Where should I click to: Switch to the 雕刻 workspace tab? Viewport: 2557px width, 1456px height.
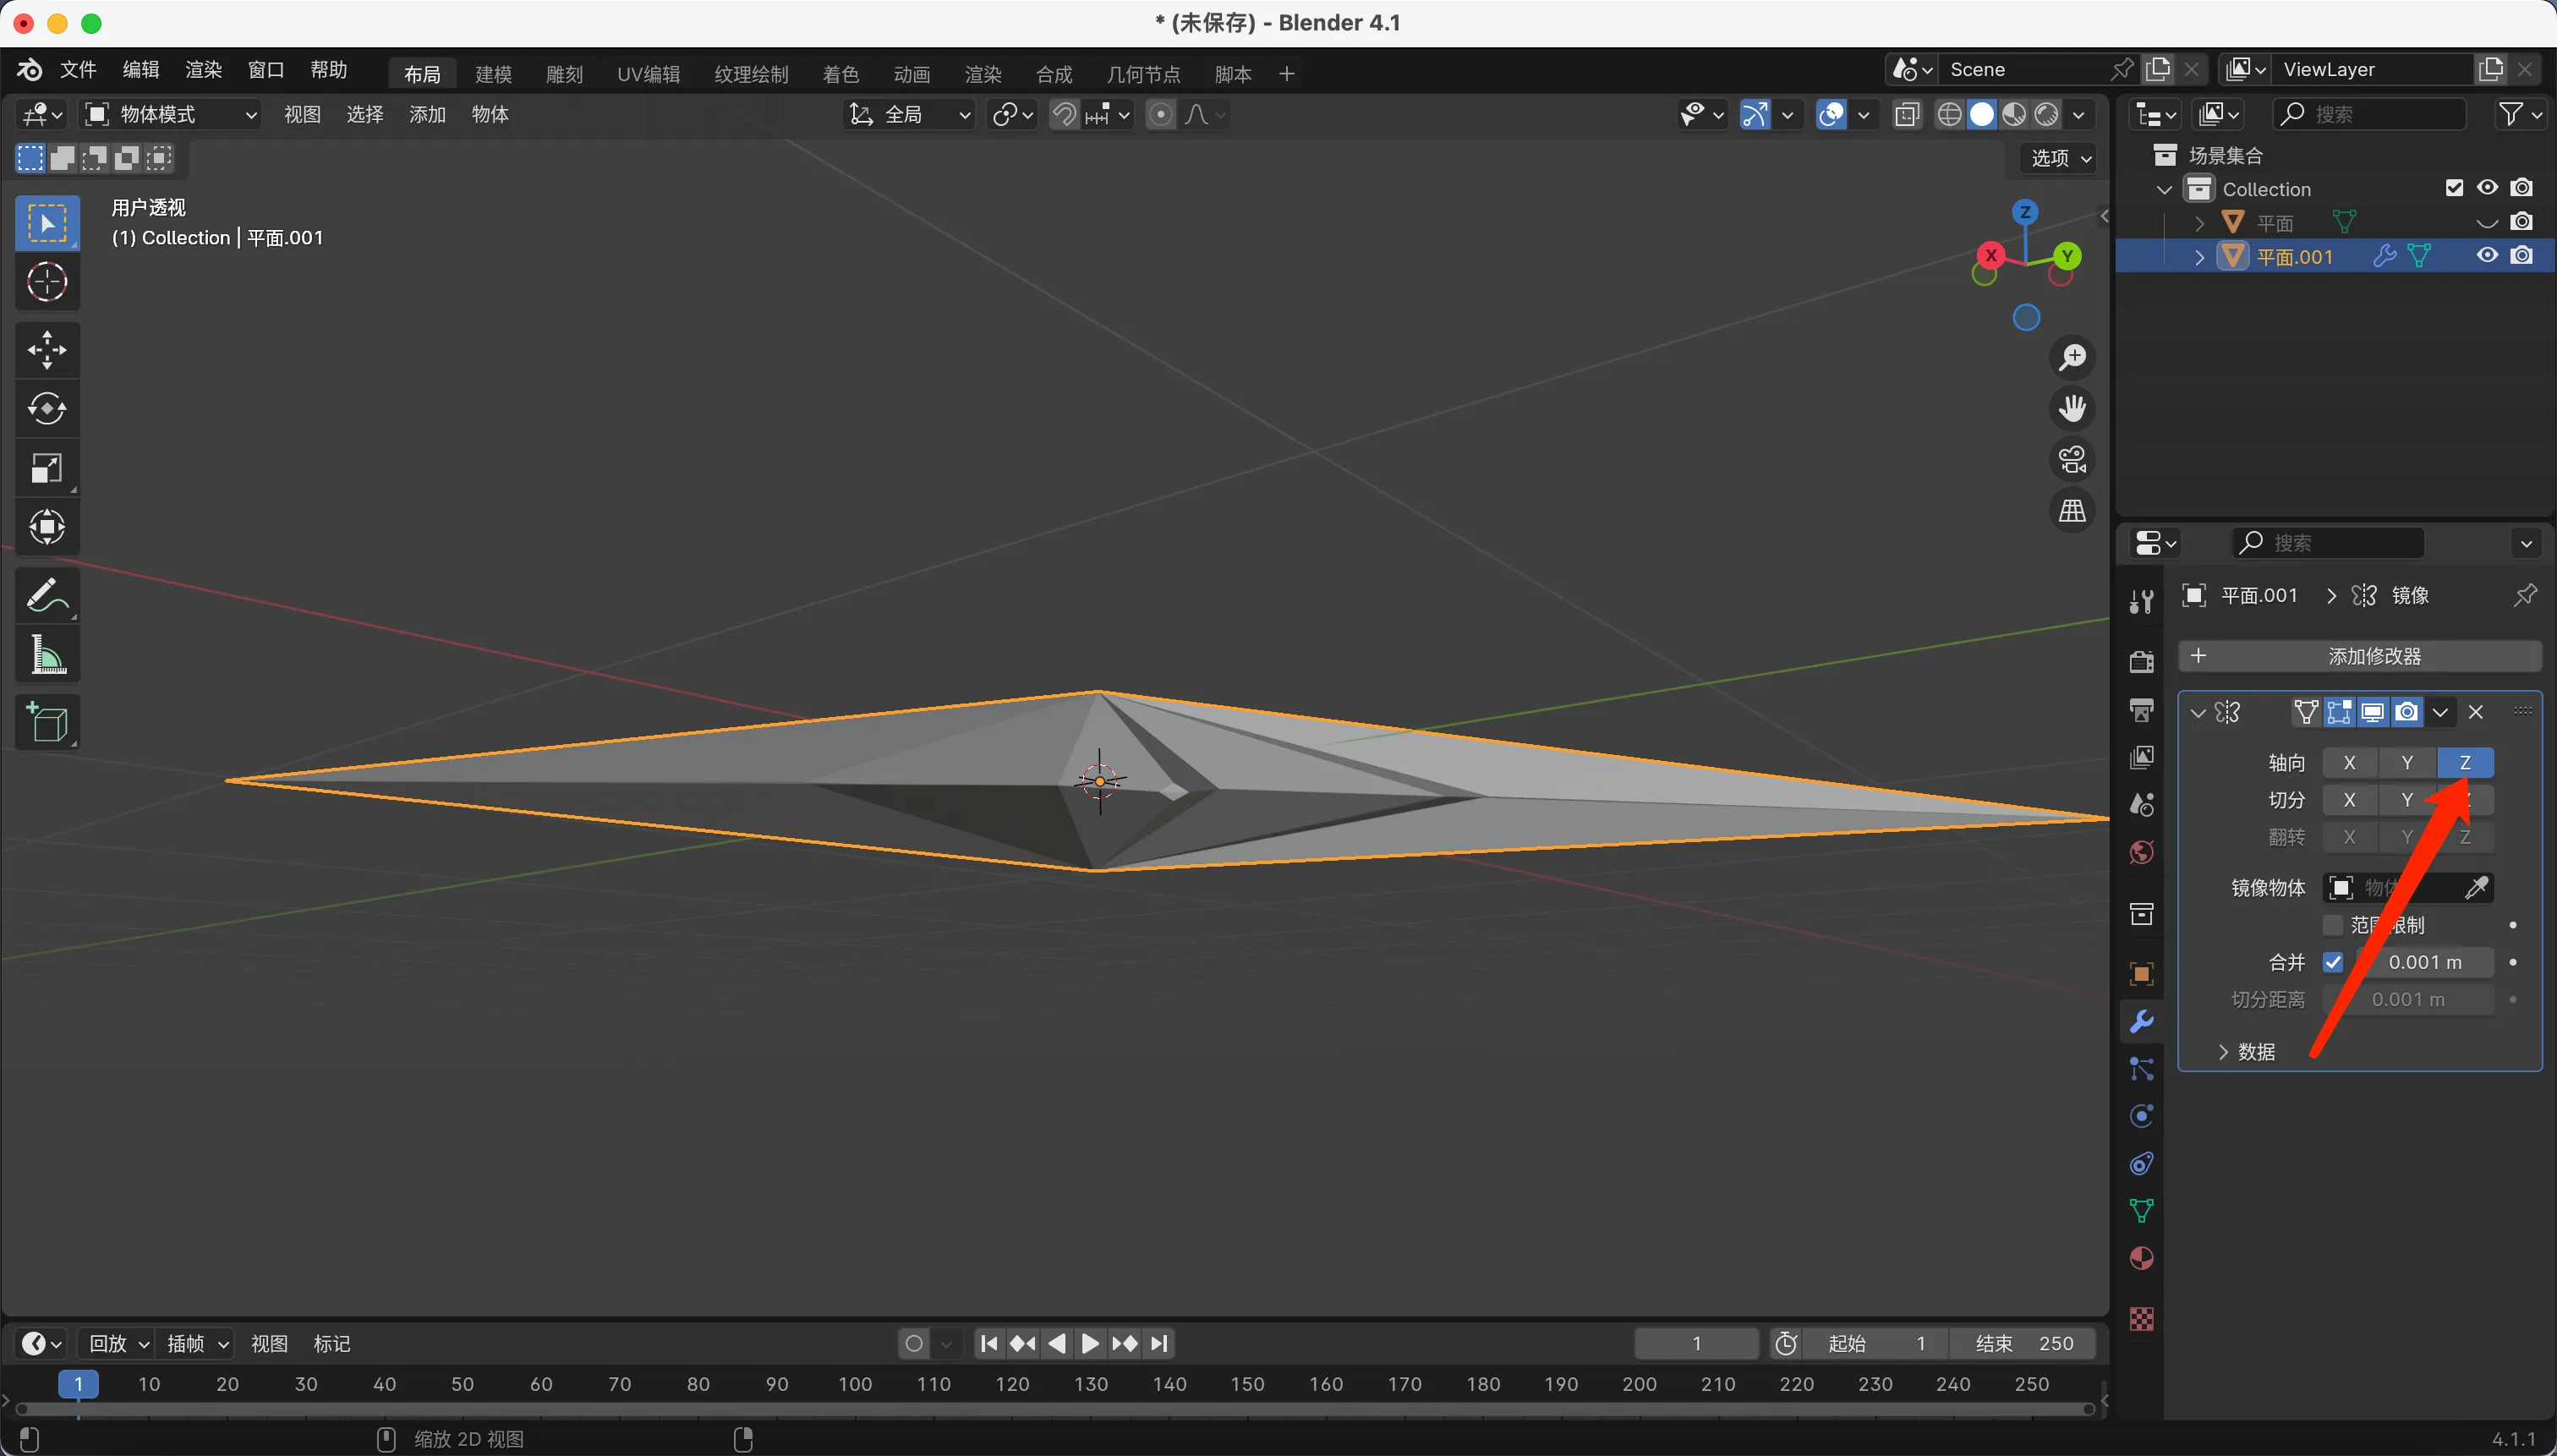point(564,74)
